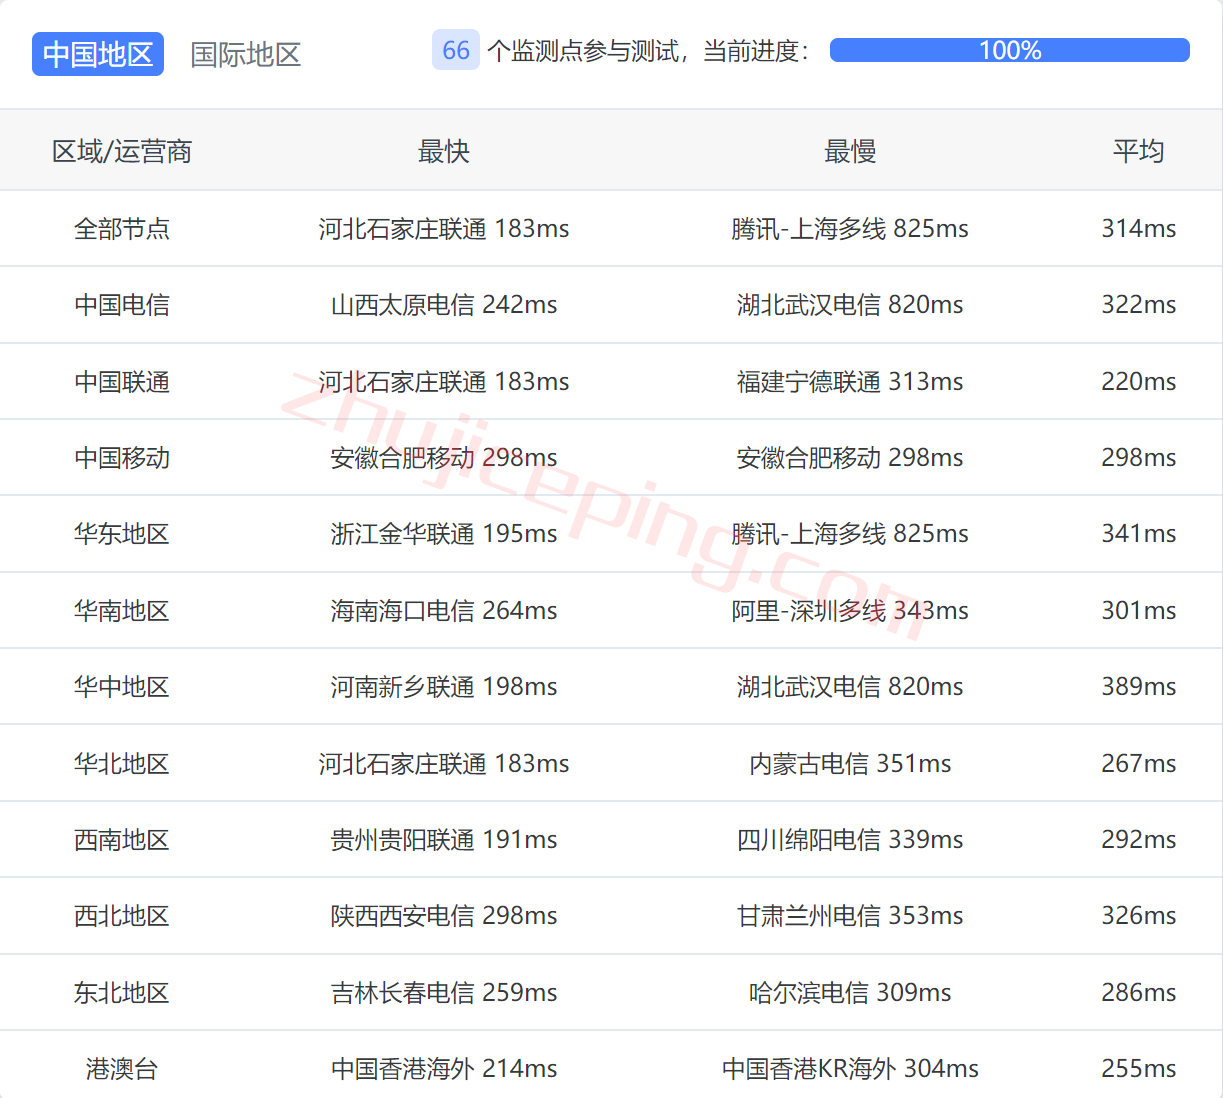Click 中国香港KR海外 304ms cell
The height and width of the screenshot is (1098, 1223).
[850, 1068]
